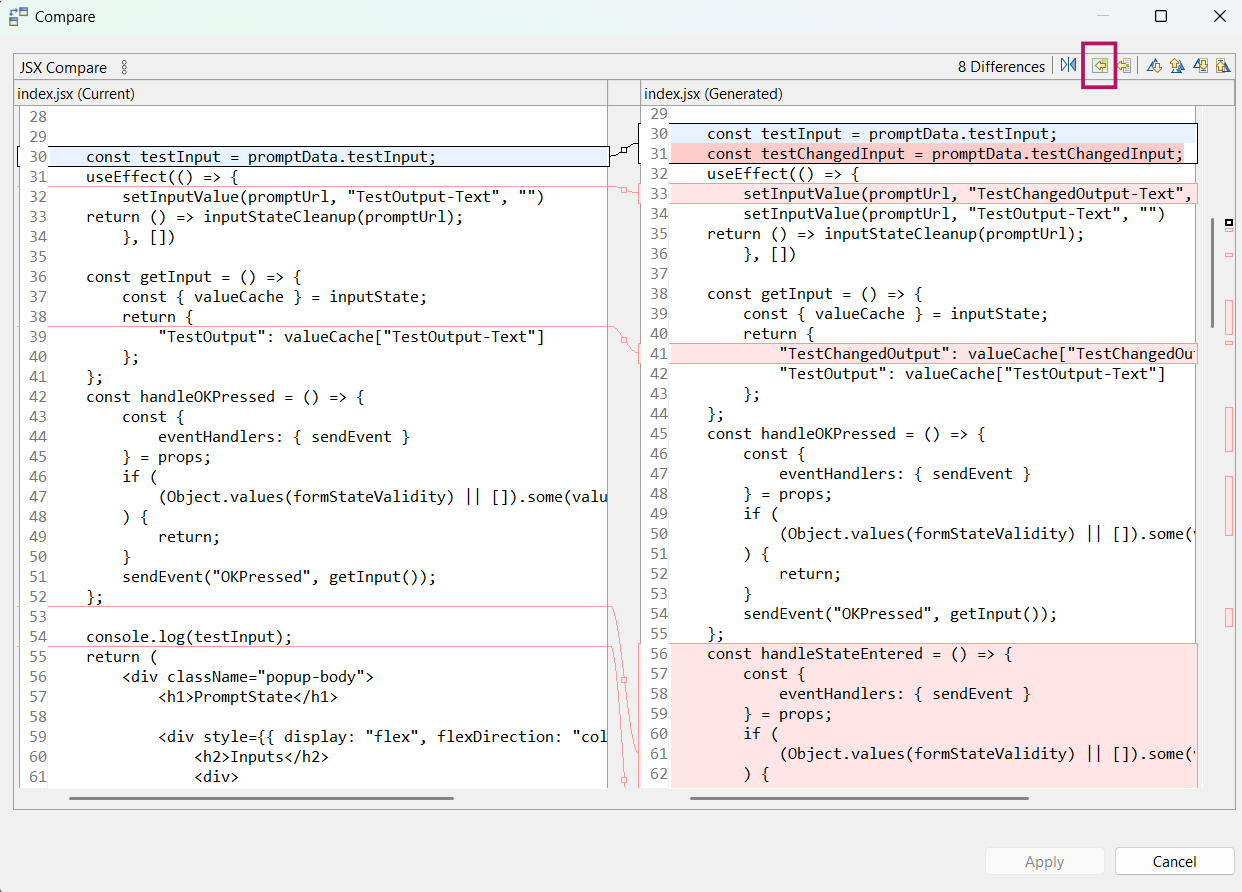Screen dimensions: 1242x892
Task: Click the '<h2>Inputs</h2>' line
Action: (x=261, y=756)
